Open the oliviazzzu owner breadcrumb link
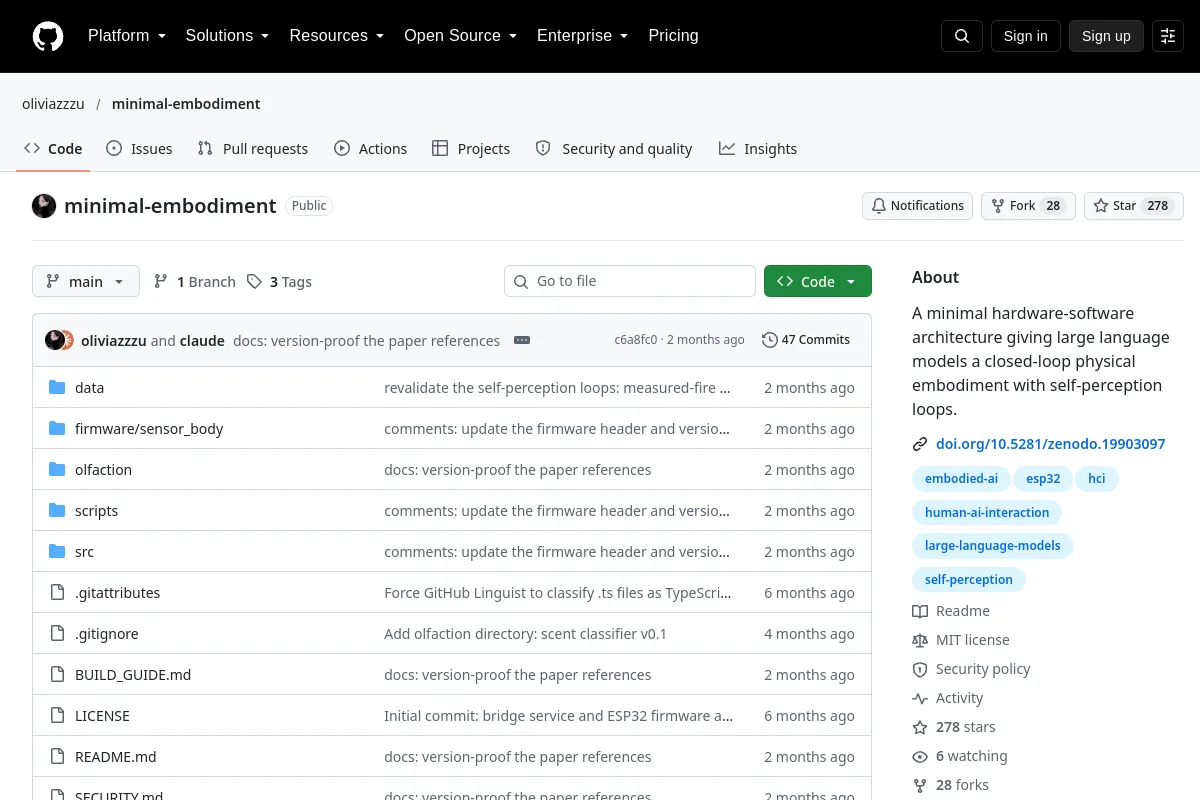The image size is (1200, 800). click(53, 104)
